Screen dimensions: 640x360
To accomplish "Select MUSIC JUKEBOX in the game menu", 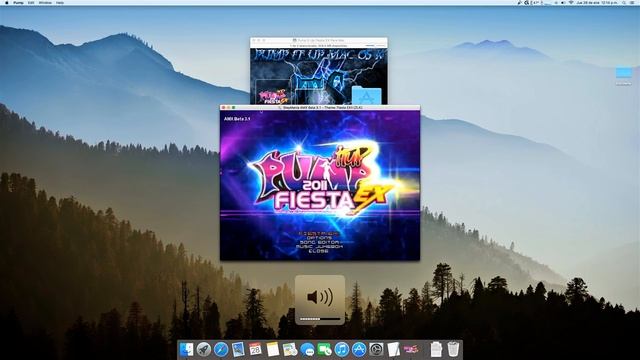I will tap(319, 247).
